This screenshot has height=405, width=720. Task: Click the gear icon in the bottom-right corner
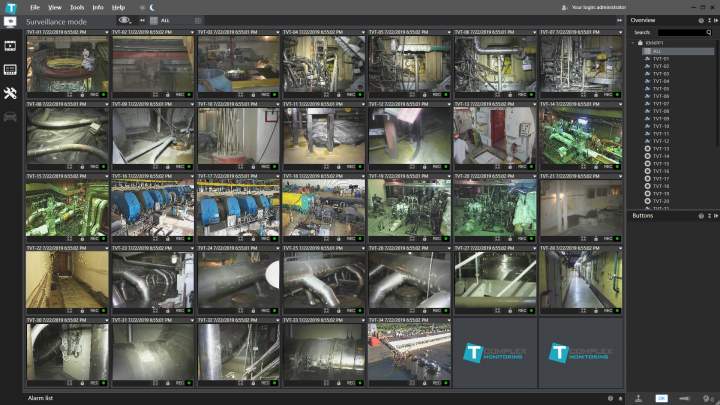706,398
